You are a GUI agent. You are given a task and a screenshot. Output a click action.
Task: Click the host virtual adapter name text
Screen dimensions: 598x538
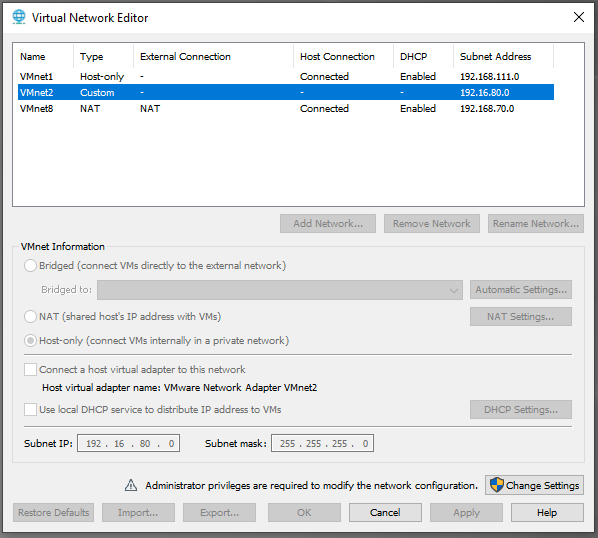pyautogui.click(x=179, y=388)
